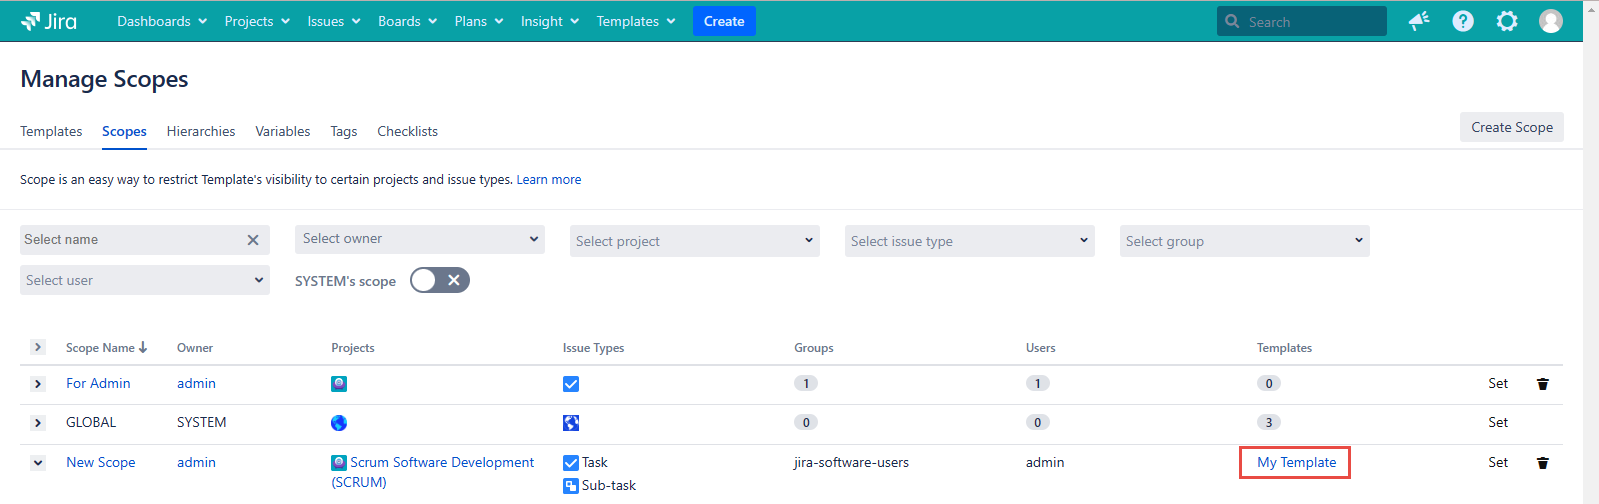Image resolution: width=1599 pixels, height=504 pixels.
Task: Click the GLOBAL scope project globe icon
Action: pos(339,423)
